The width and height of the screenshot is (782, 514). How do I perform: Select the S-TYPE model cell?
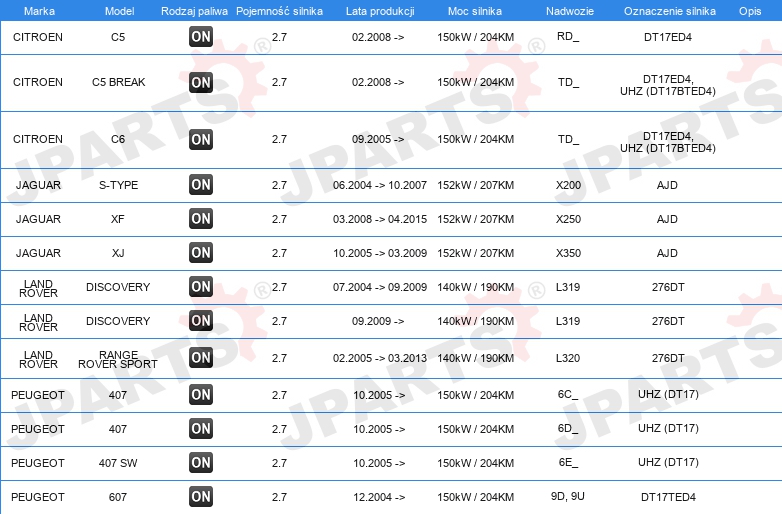118,185
